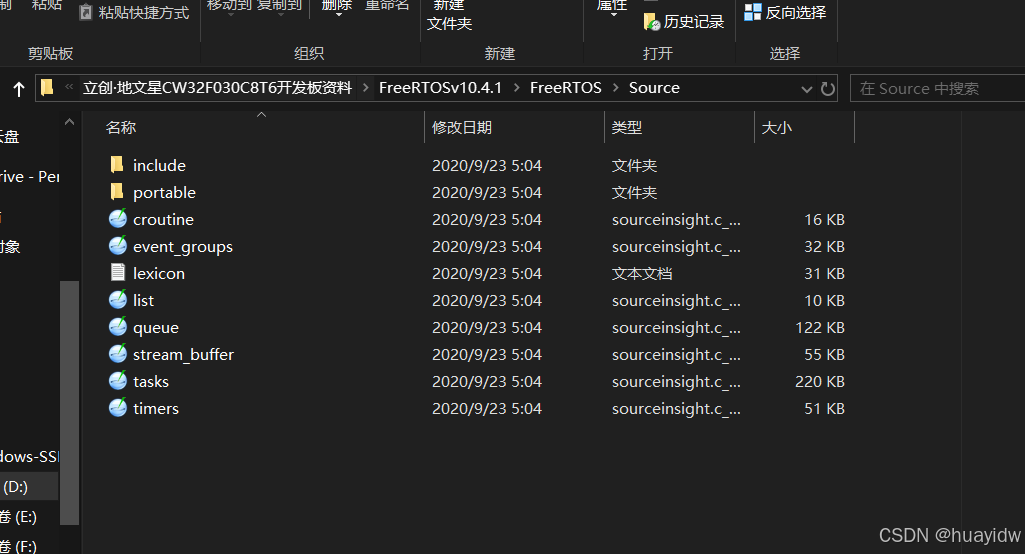Select the event_groups file icon
This screenshot has height=554, width=1025.
click(118, 245)
